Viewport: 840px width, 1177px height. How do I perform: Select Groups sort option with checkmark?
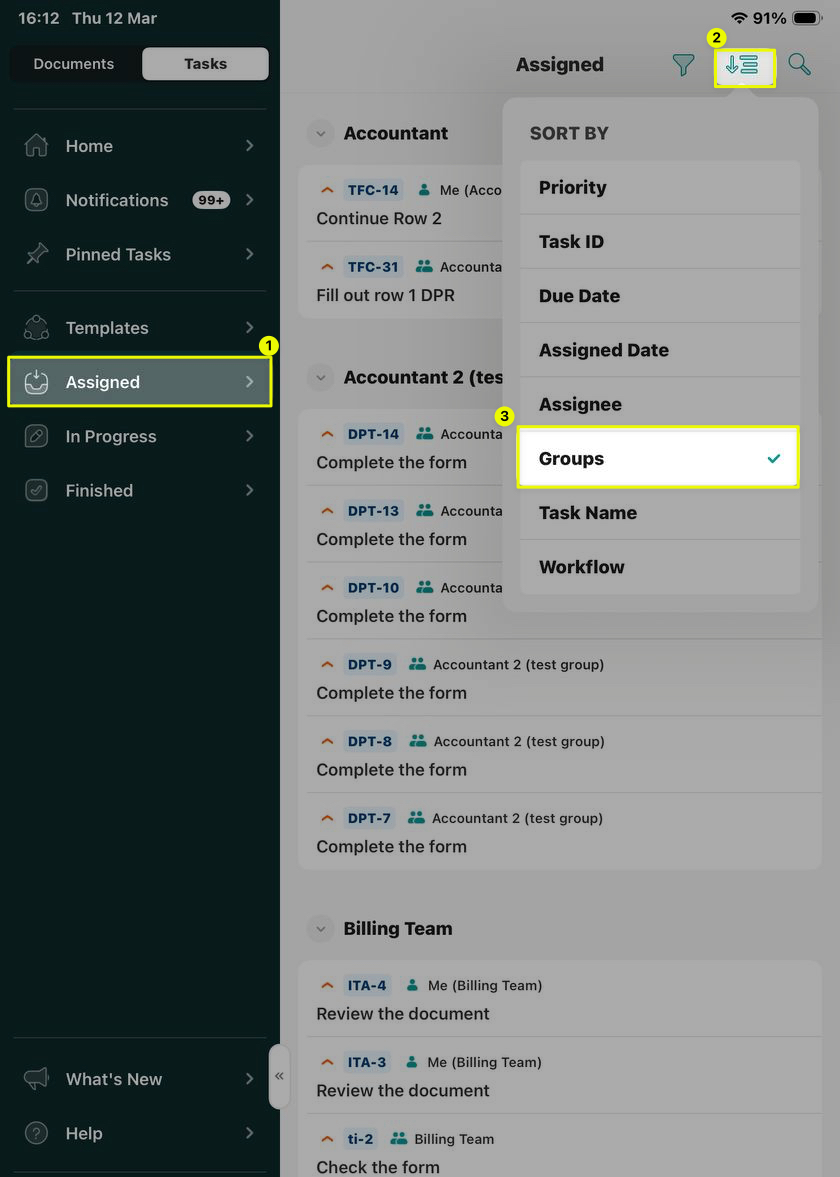(x=658, y=459)
